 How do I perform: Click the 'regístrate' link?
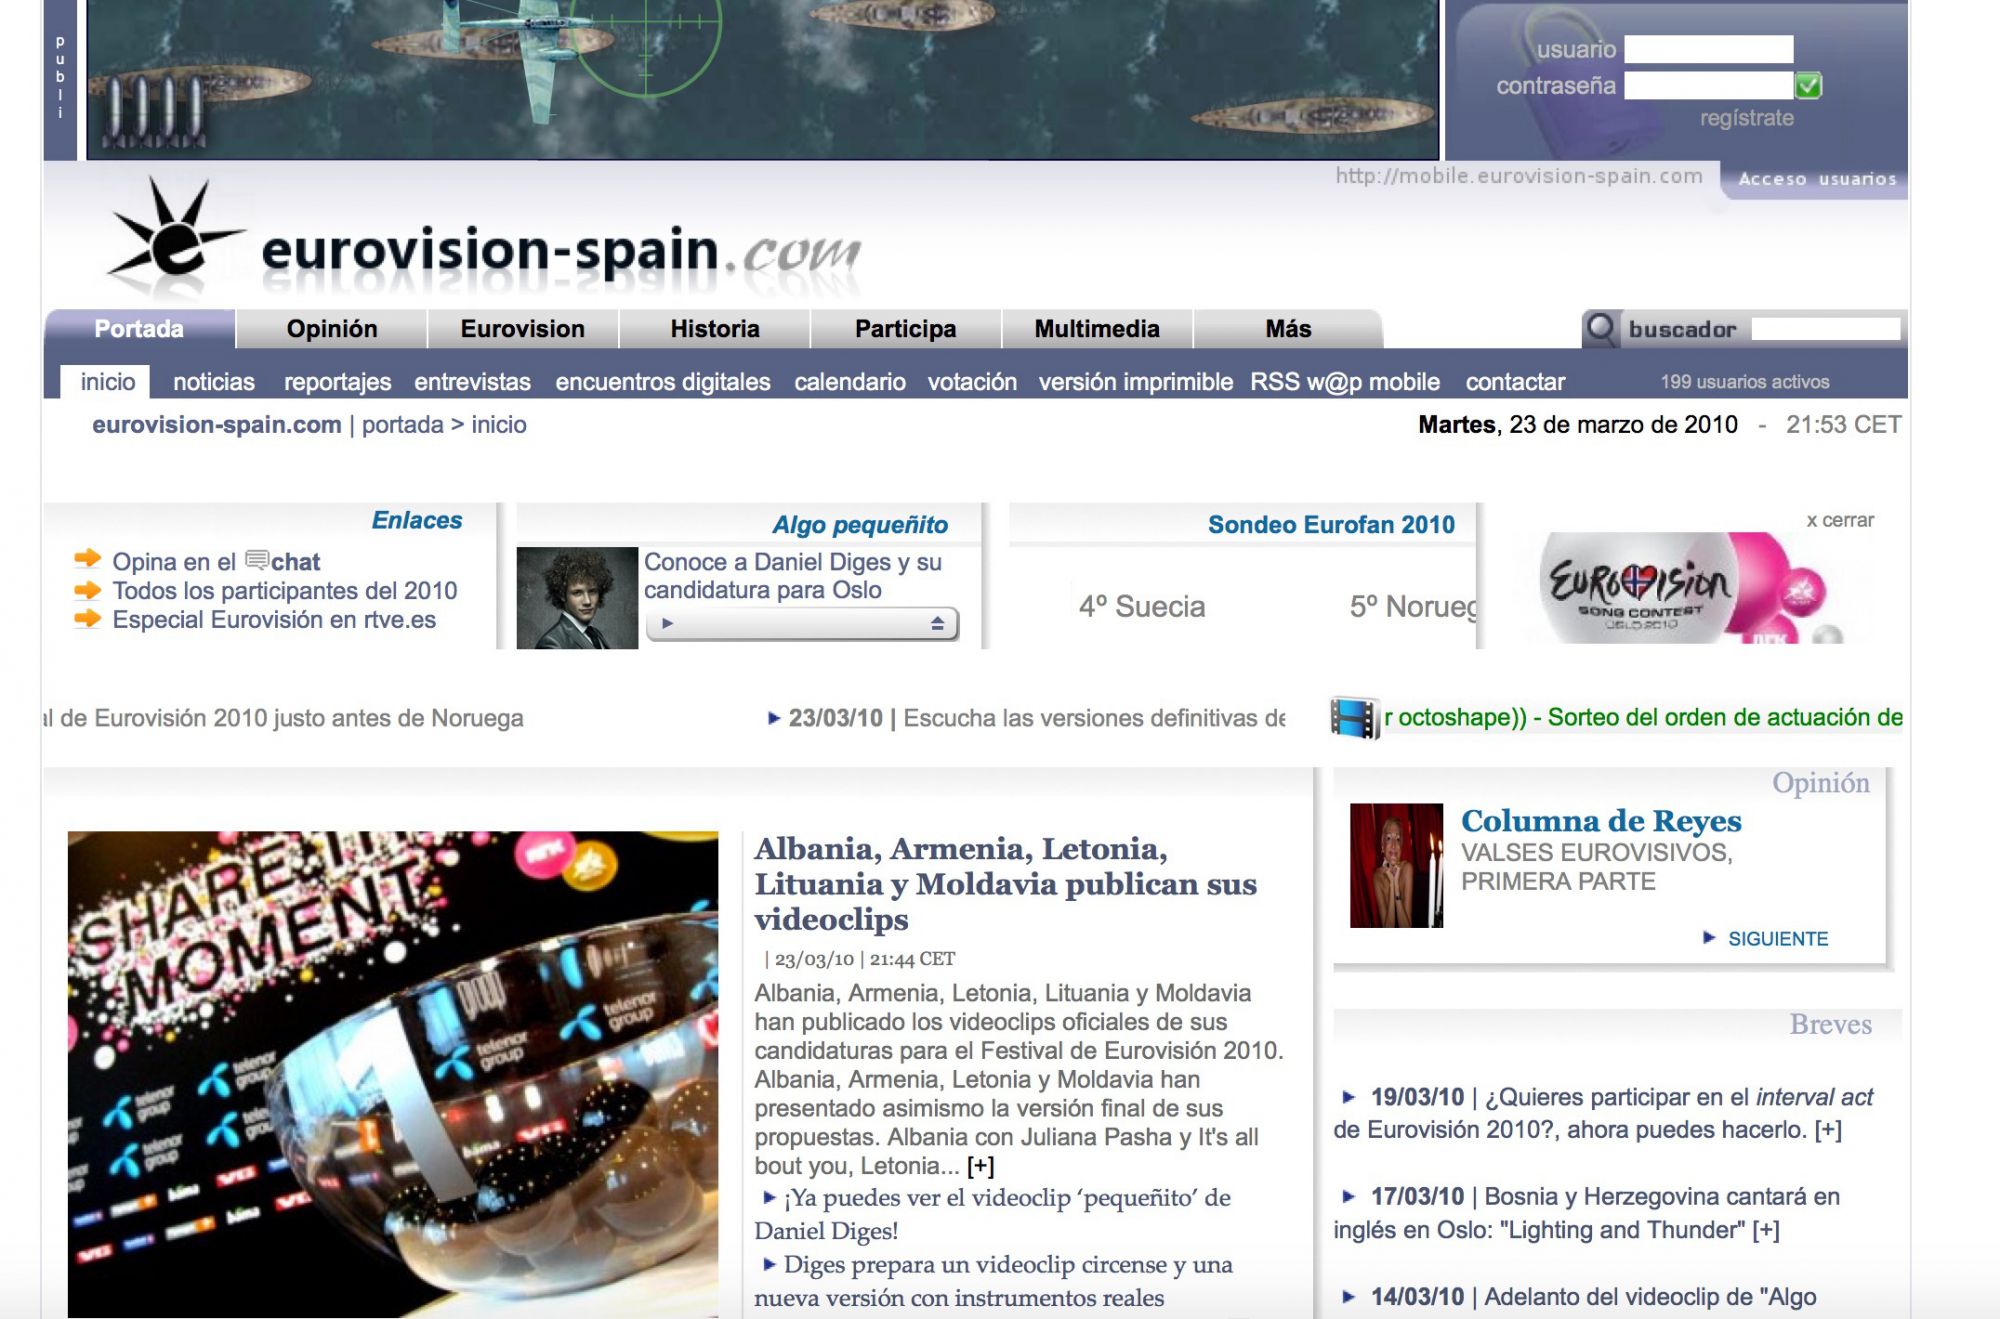click(x=1746, y=118)
